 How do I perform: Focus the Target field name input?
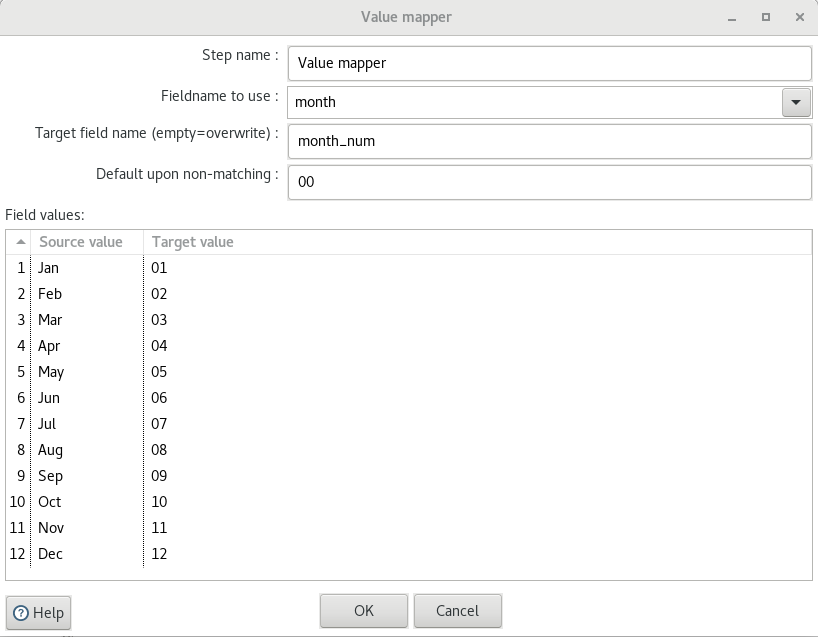pos(549,141)
